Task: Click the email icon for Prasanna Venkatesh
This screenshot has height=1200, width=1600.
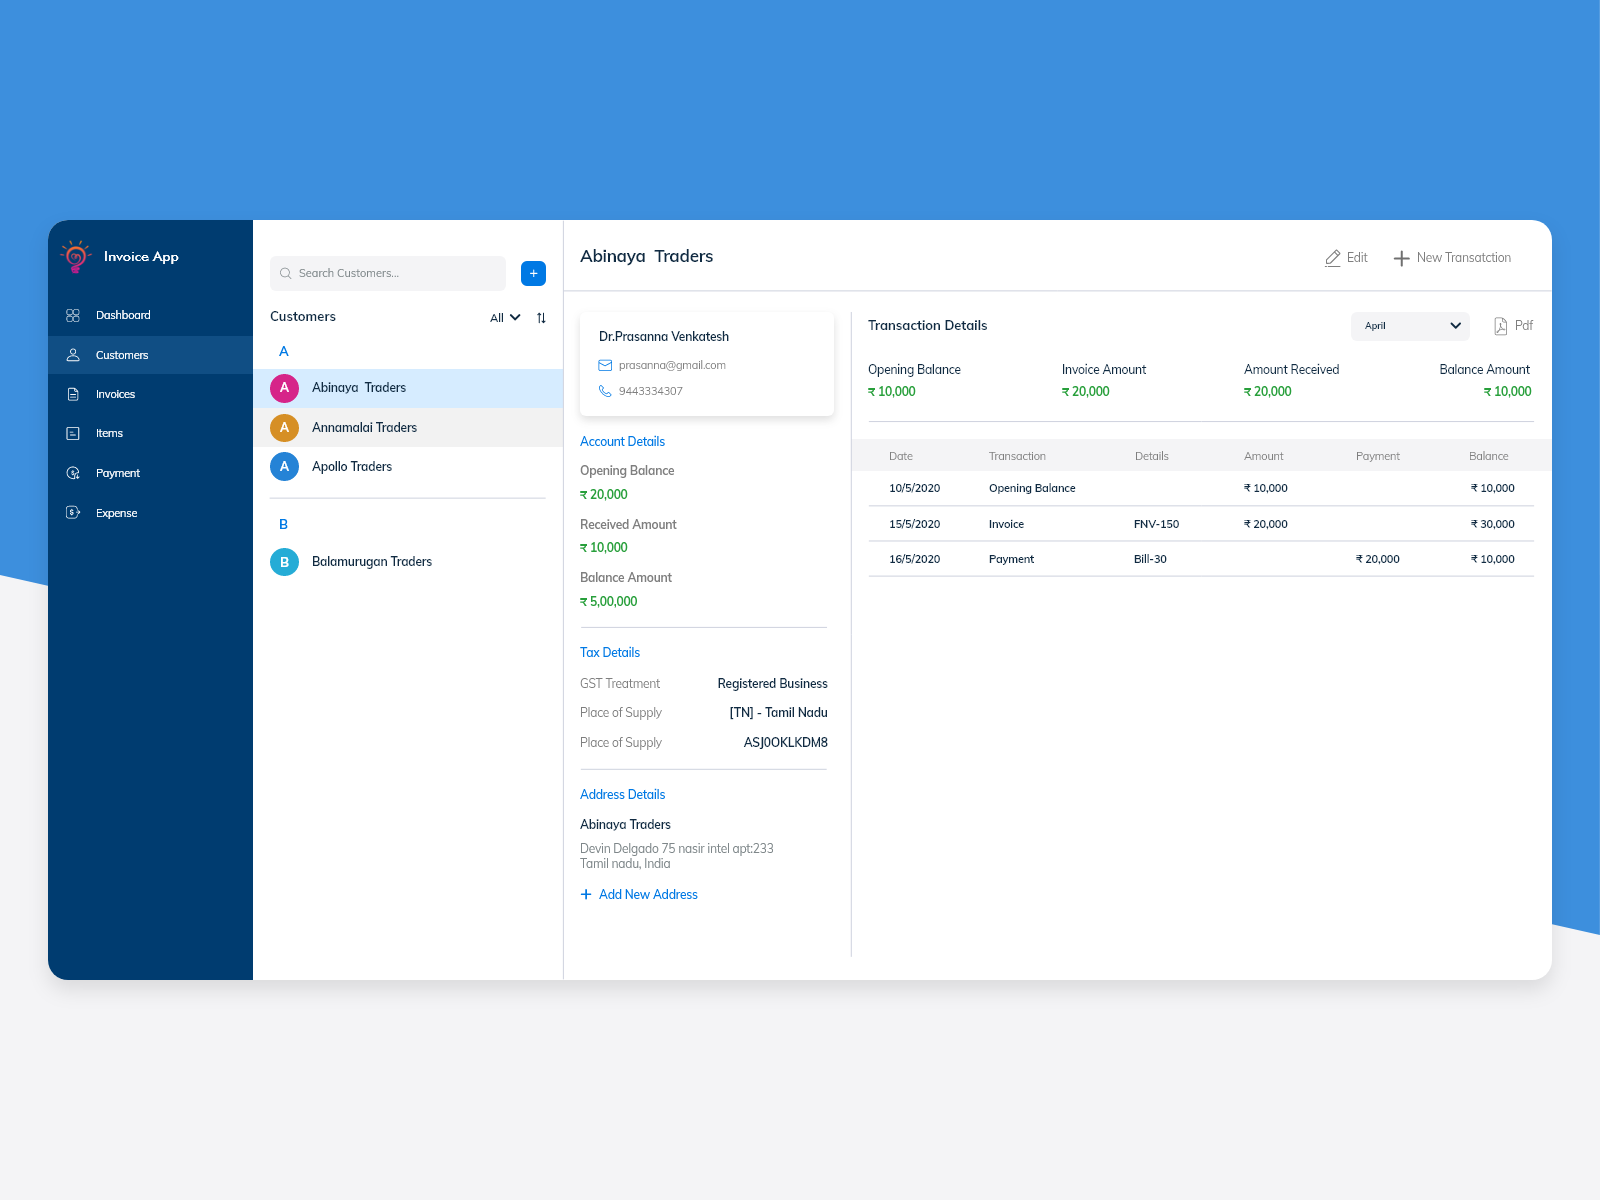Action: click(605, 365)
